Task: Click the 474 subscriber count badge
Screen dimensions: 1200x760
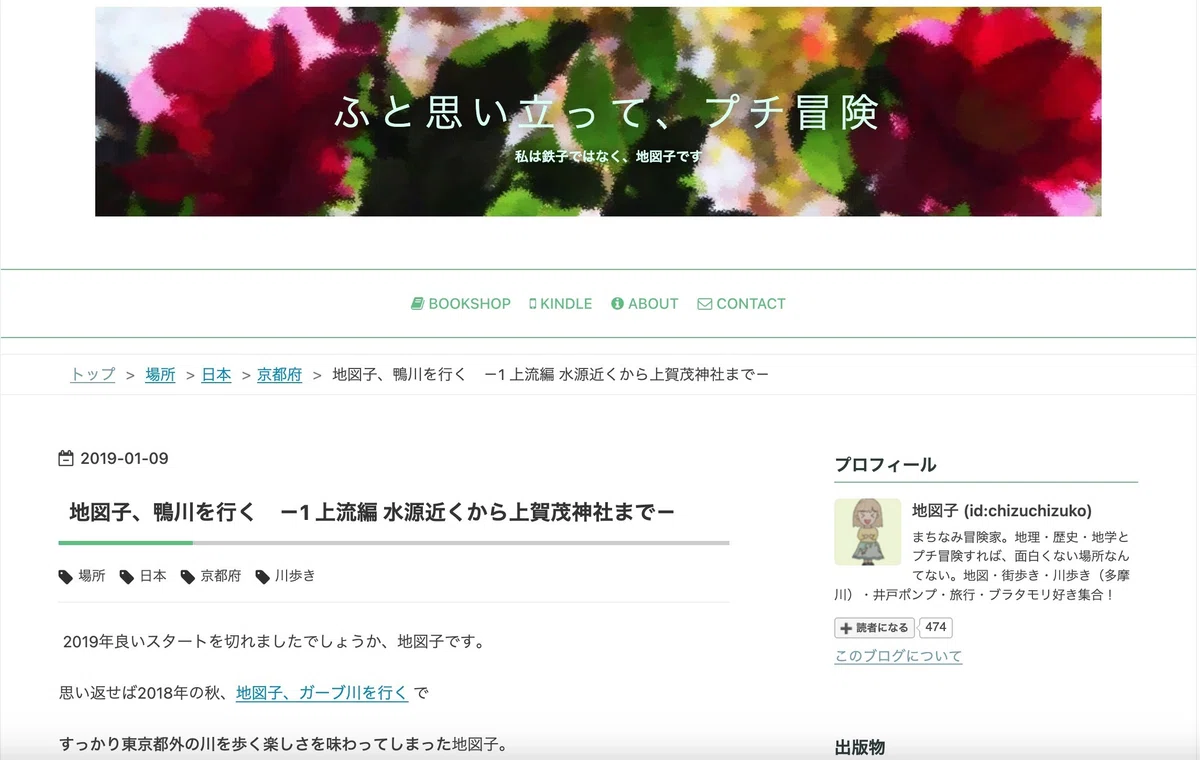Action: (936, 628)
